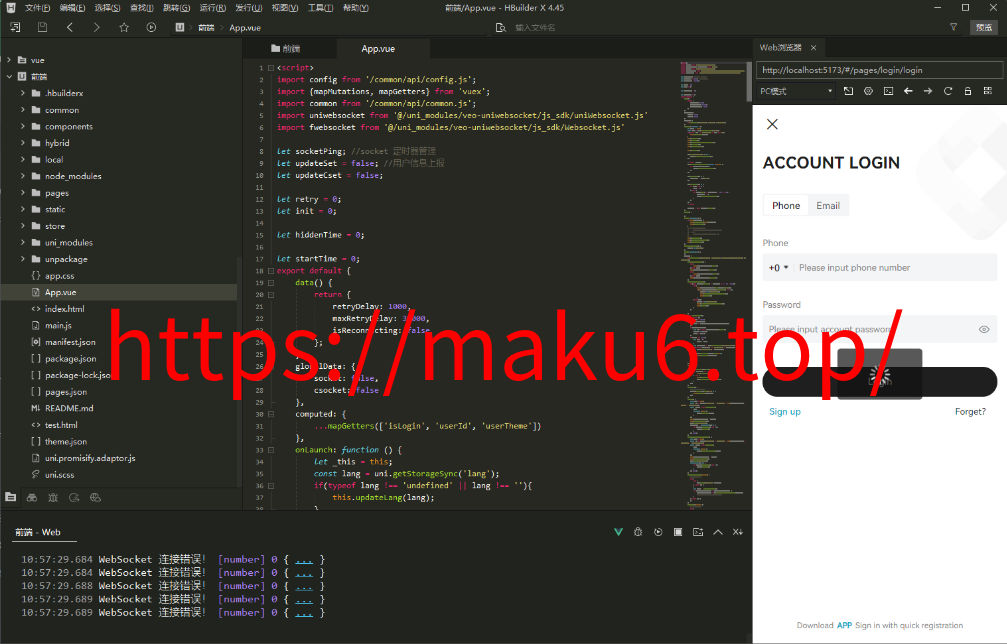Open browser in external window icon
This screenshot has height=644, width=1007.
tap(848, 91)
